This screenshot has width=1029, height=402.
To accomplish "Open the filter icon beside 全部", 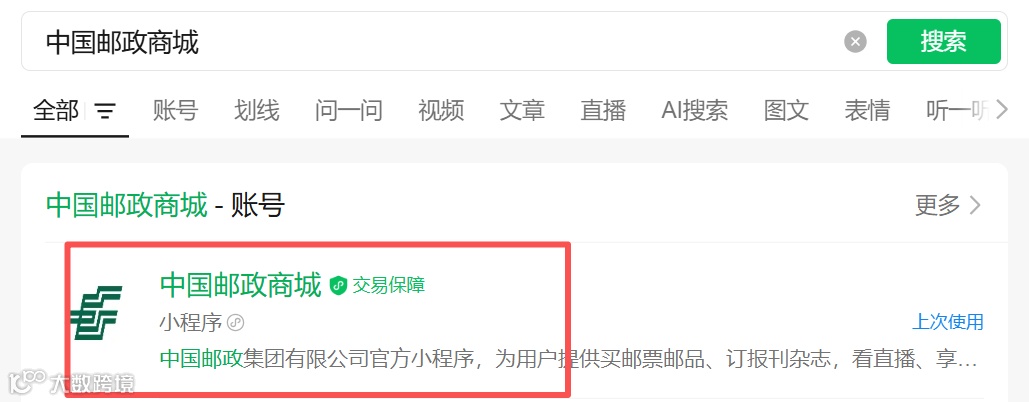I will point(104,111).
